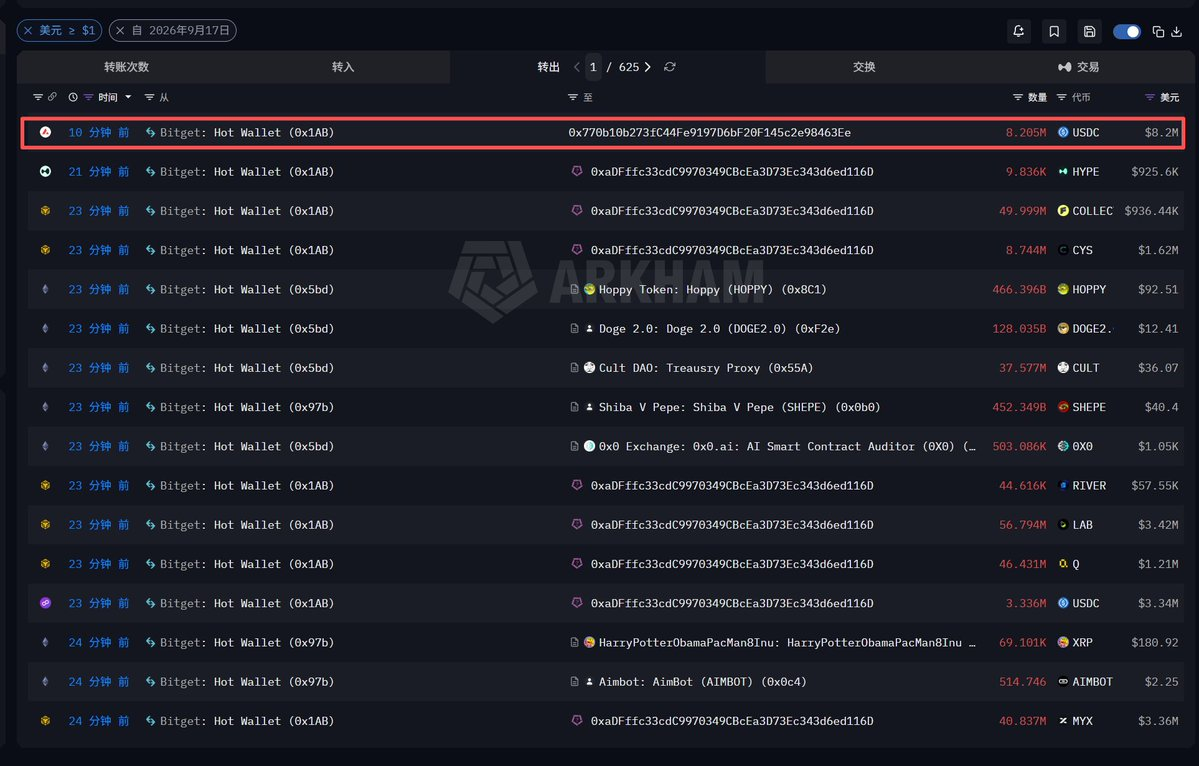The height and width of the screenshot is (766, 1199).
Task: Click the page number 1 input field
Action: [x=593, y=67]
